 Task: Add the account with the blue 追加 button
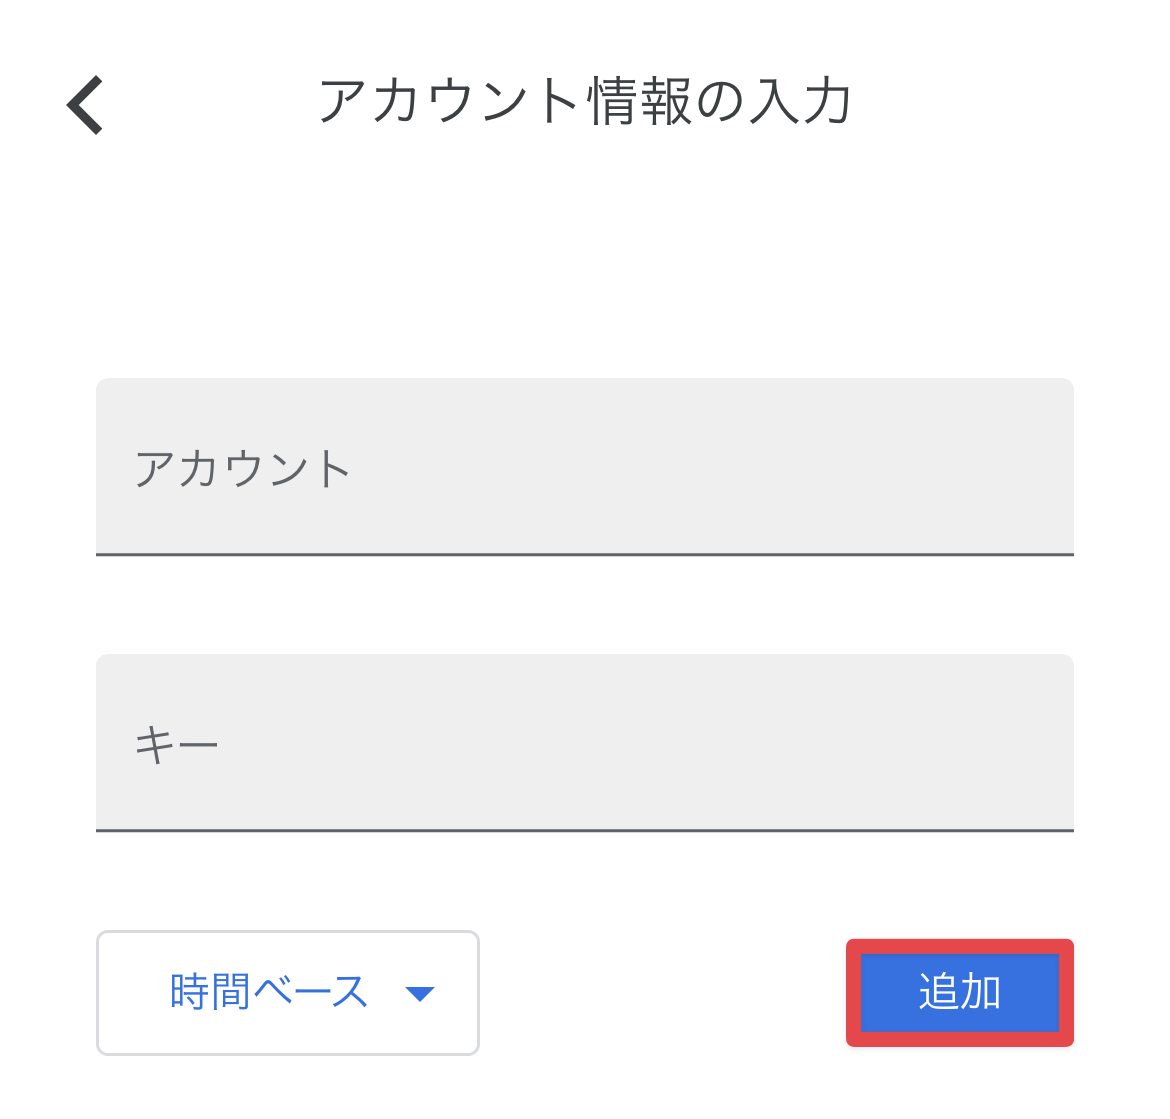click(960, 993)
